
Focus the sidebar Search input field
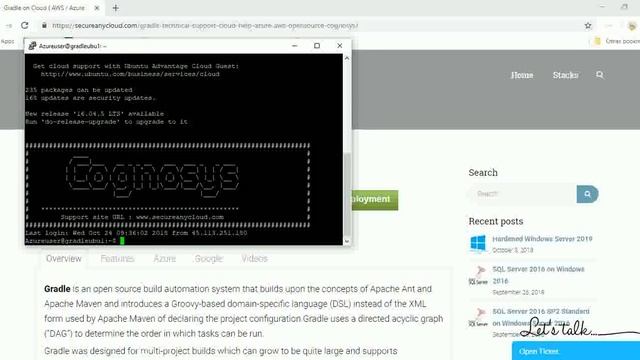tap(522, 194)
